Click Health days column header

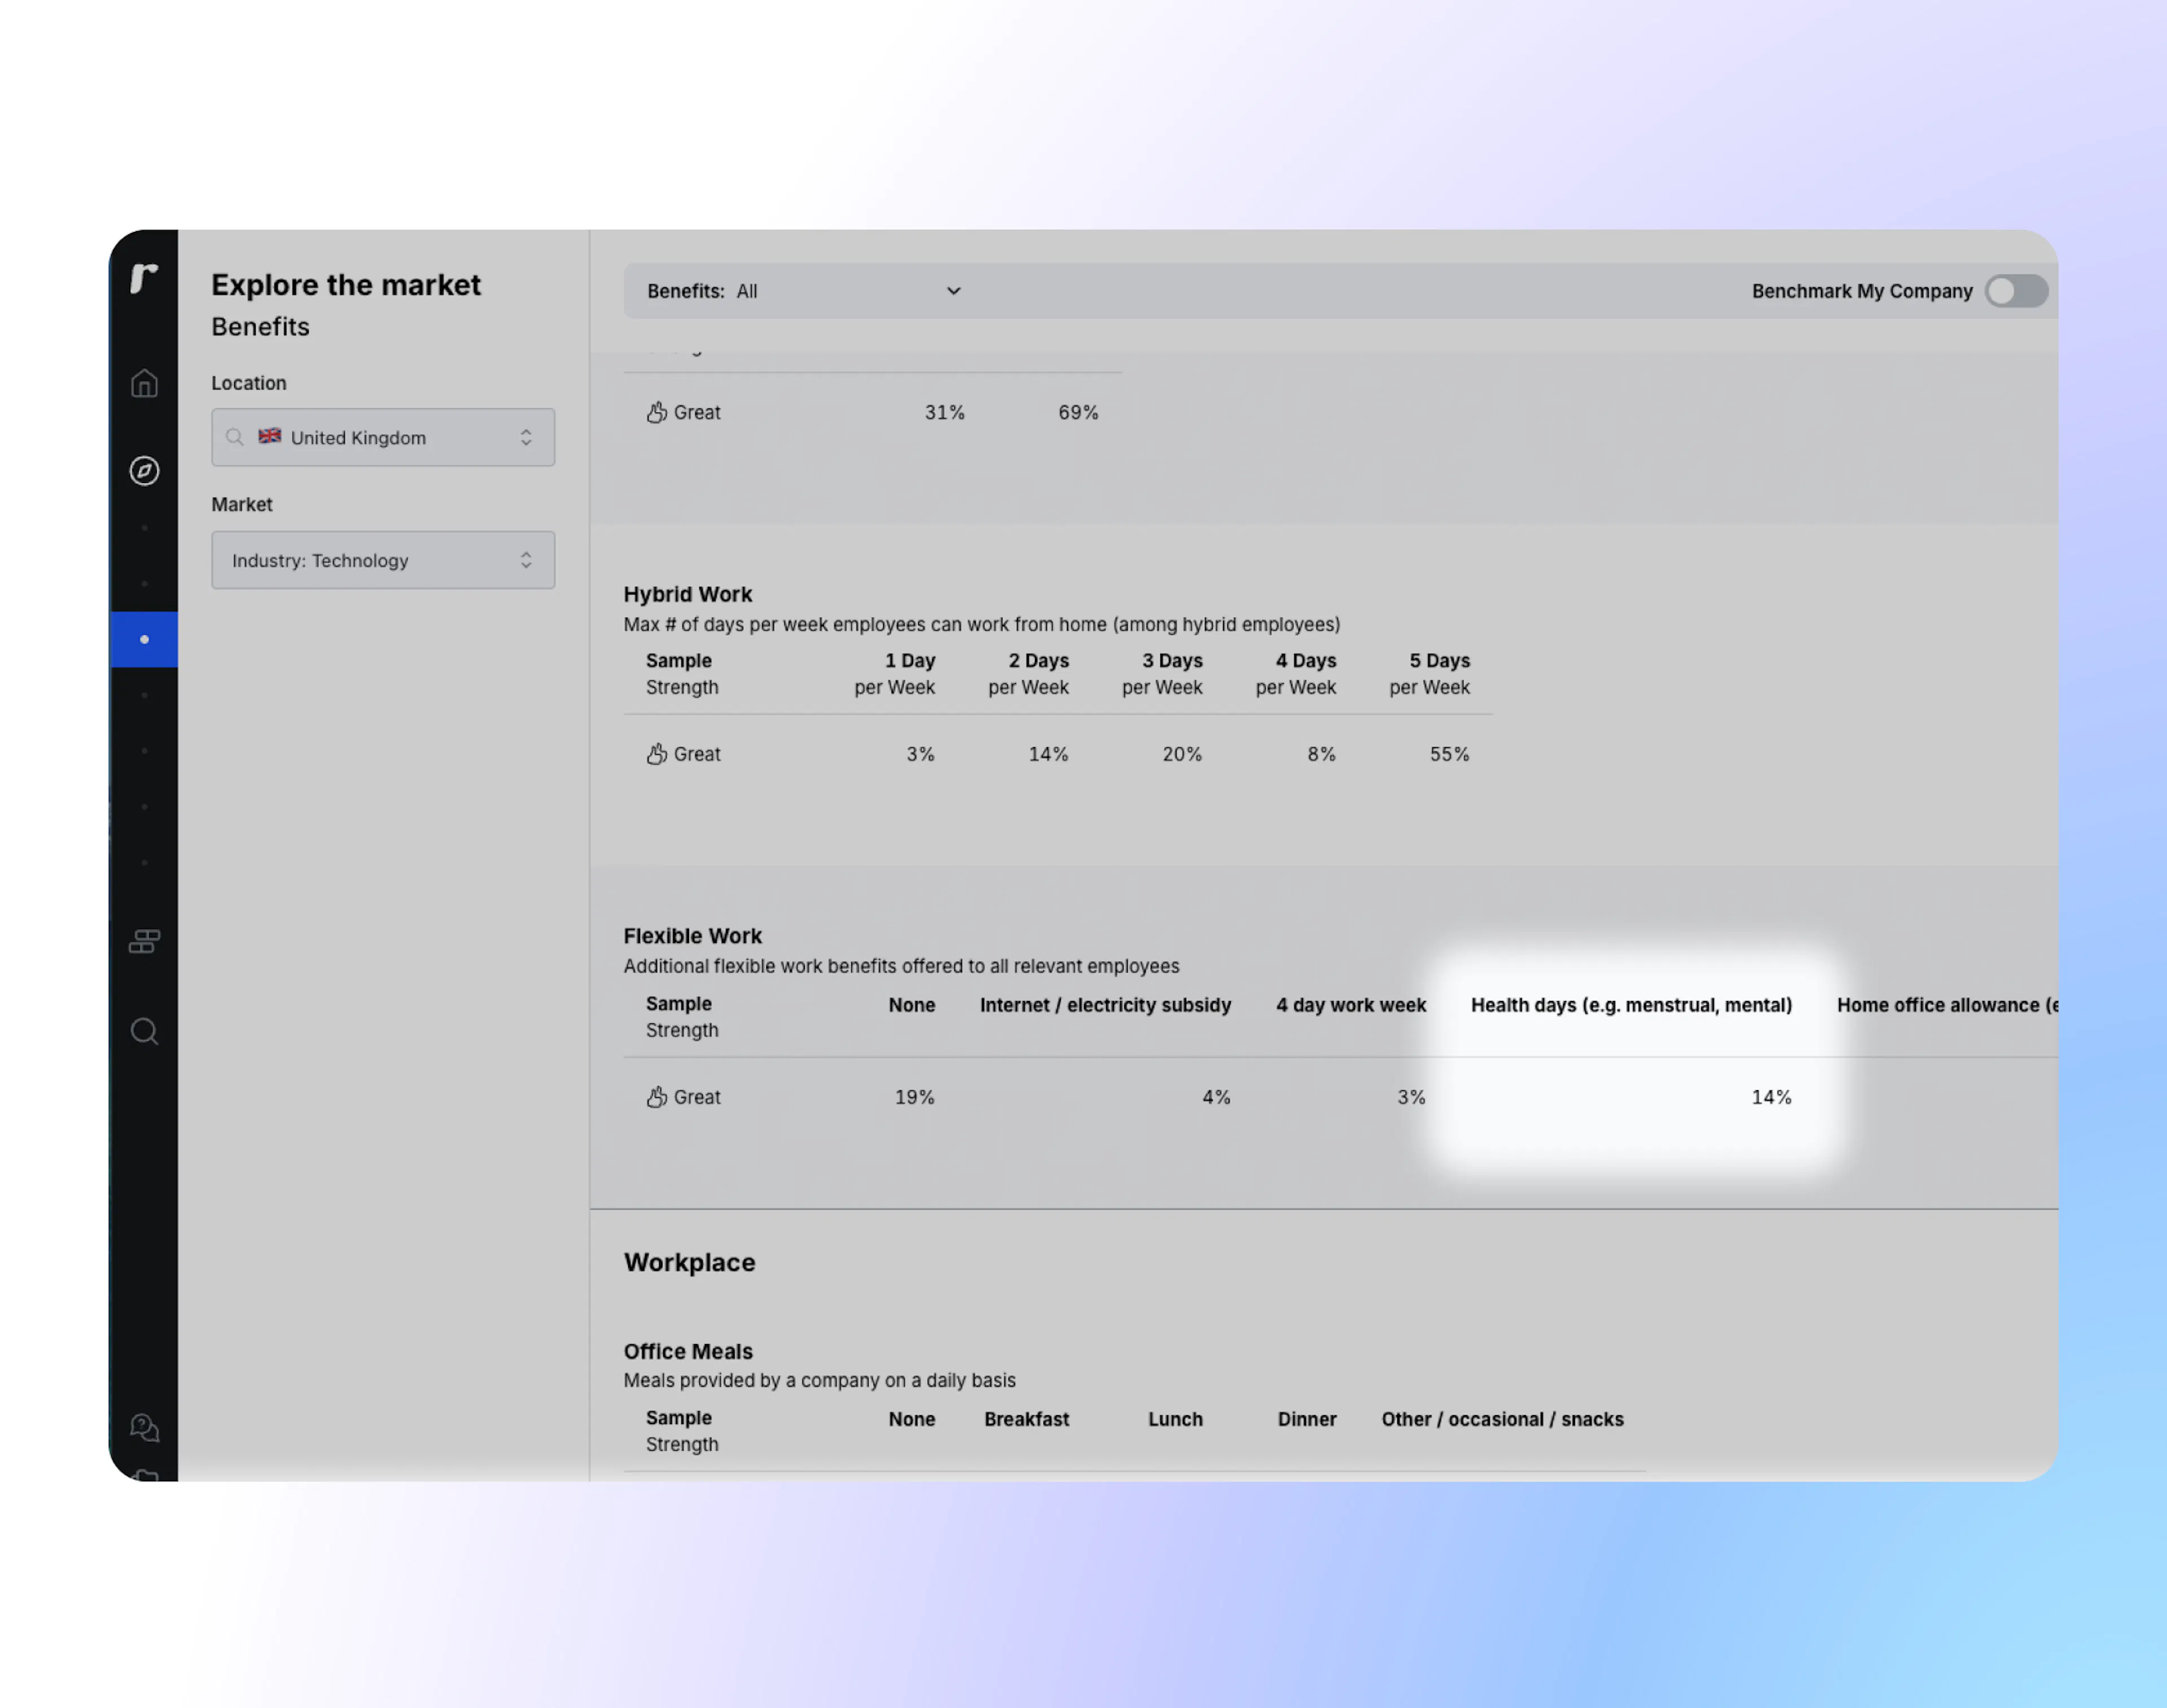pyautogui.click(x=1631, y=1005)
